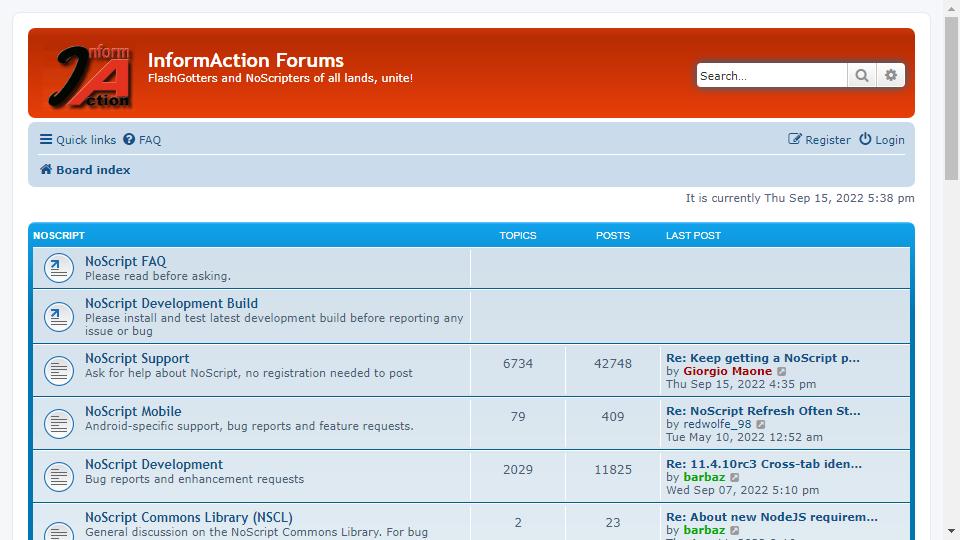
Task: Focus the Search input field
Action: (x=771, y=75)
